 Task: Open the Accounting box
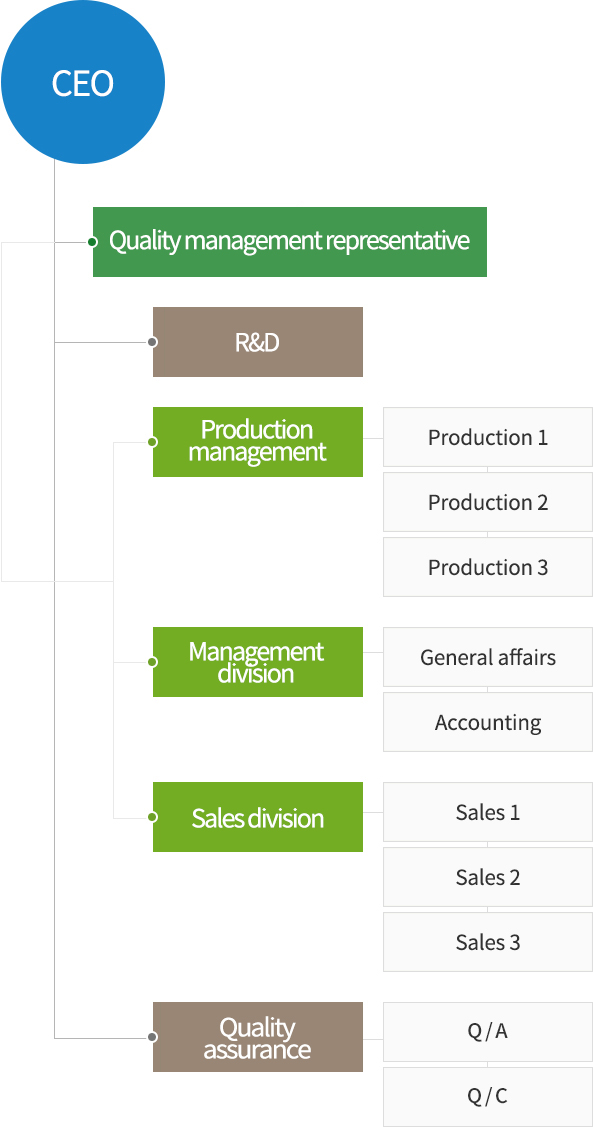pyautogui.click(x=488, y=722)
